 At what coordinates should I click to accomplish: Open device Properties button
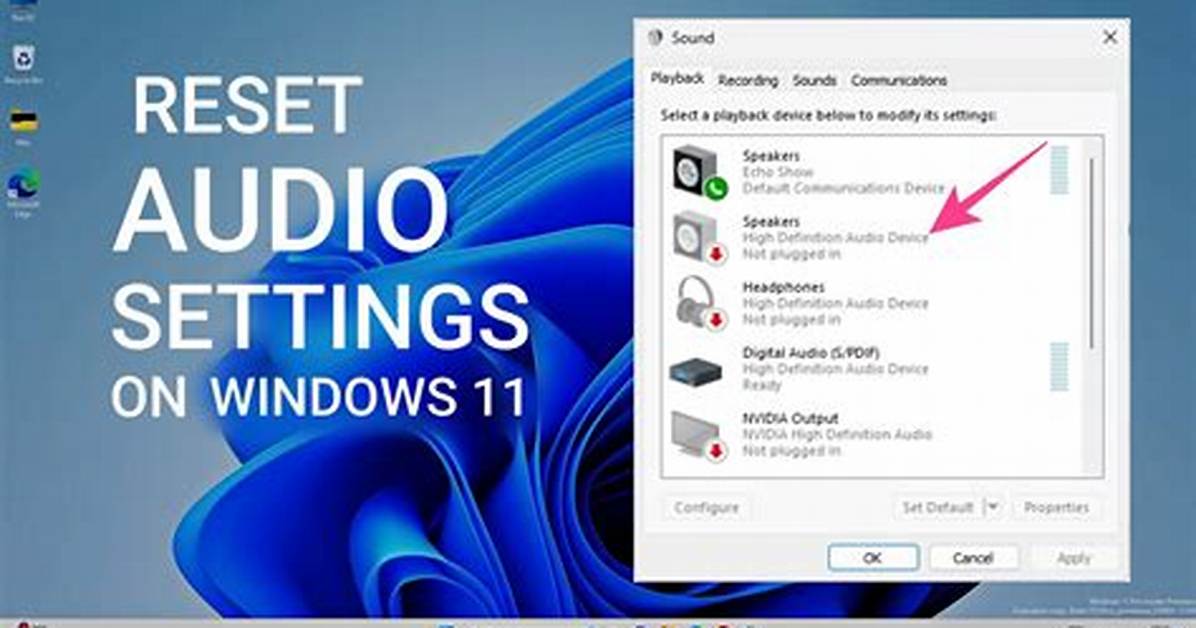click(1056, 507)
